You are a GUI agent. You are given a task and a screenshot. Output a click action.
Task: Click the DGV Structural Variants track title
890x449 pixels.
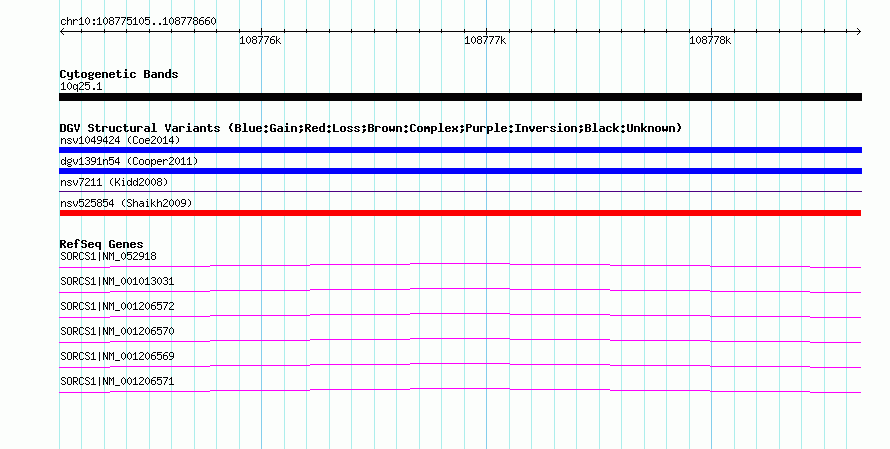tap(371, 128)
